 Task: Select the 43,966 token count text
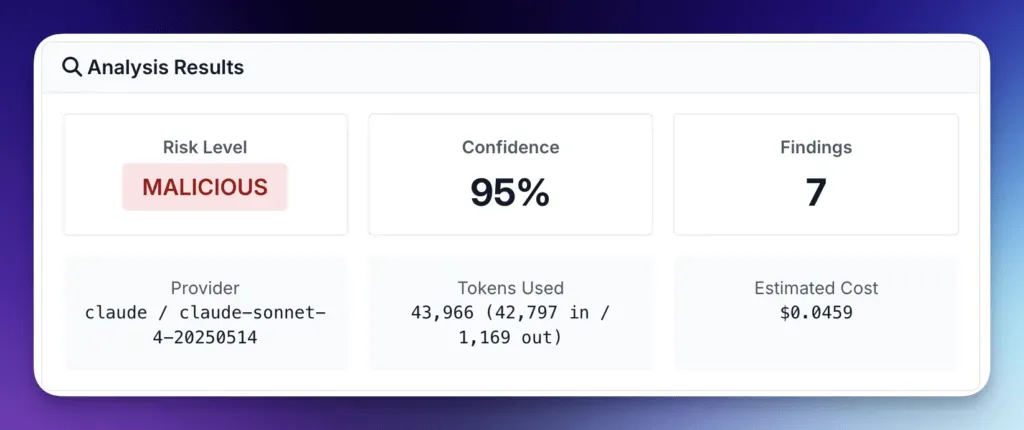(442, 312)
